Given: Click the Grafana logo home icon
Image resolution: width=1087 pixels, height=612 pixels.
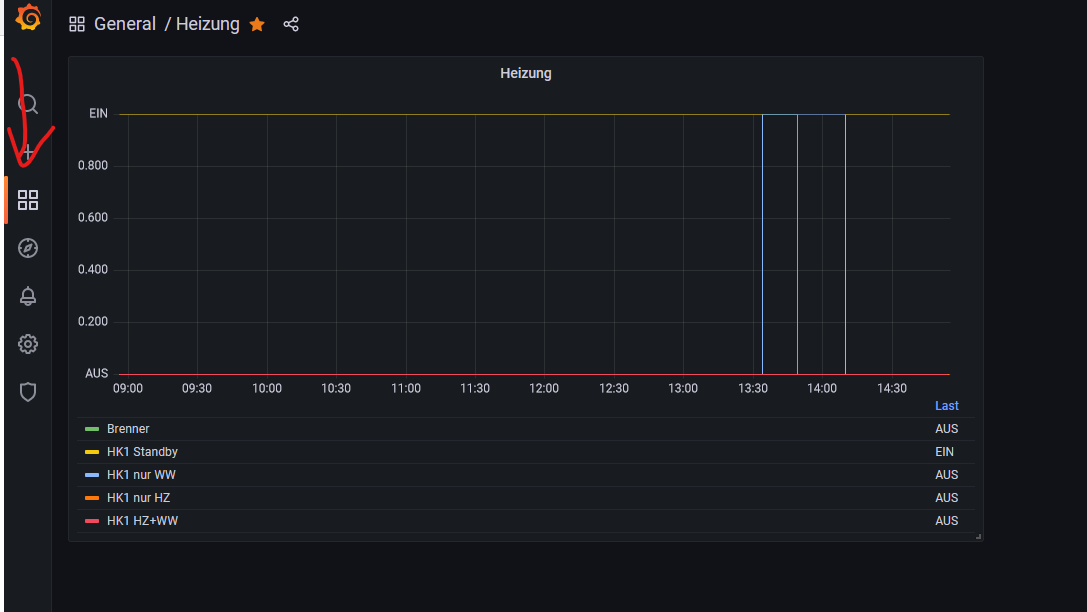Looking at the screenshot, I should pos(28,18).
